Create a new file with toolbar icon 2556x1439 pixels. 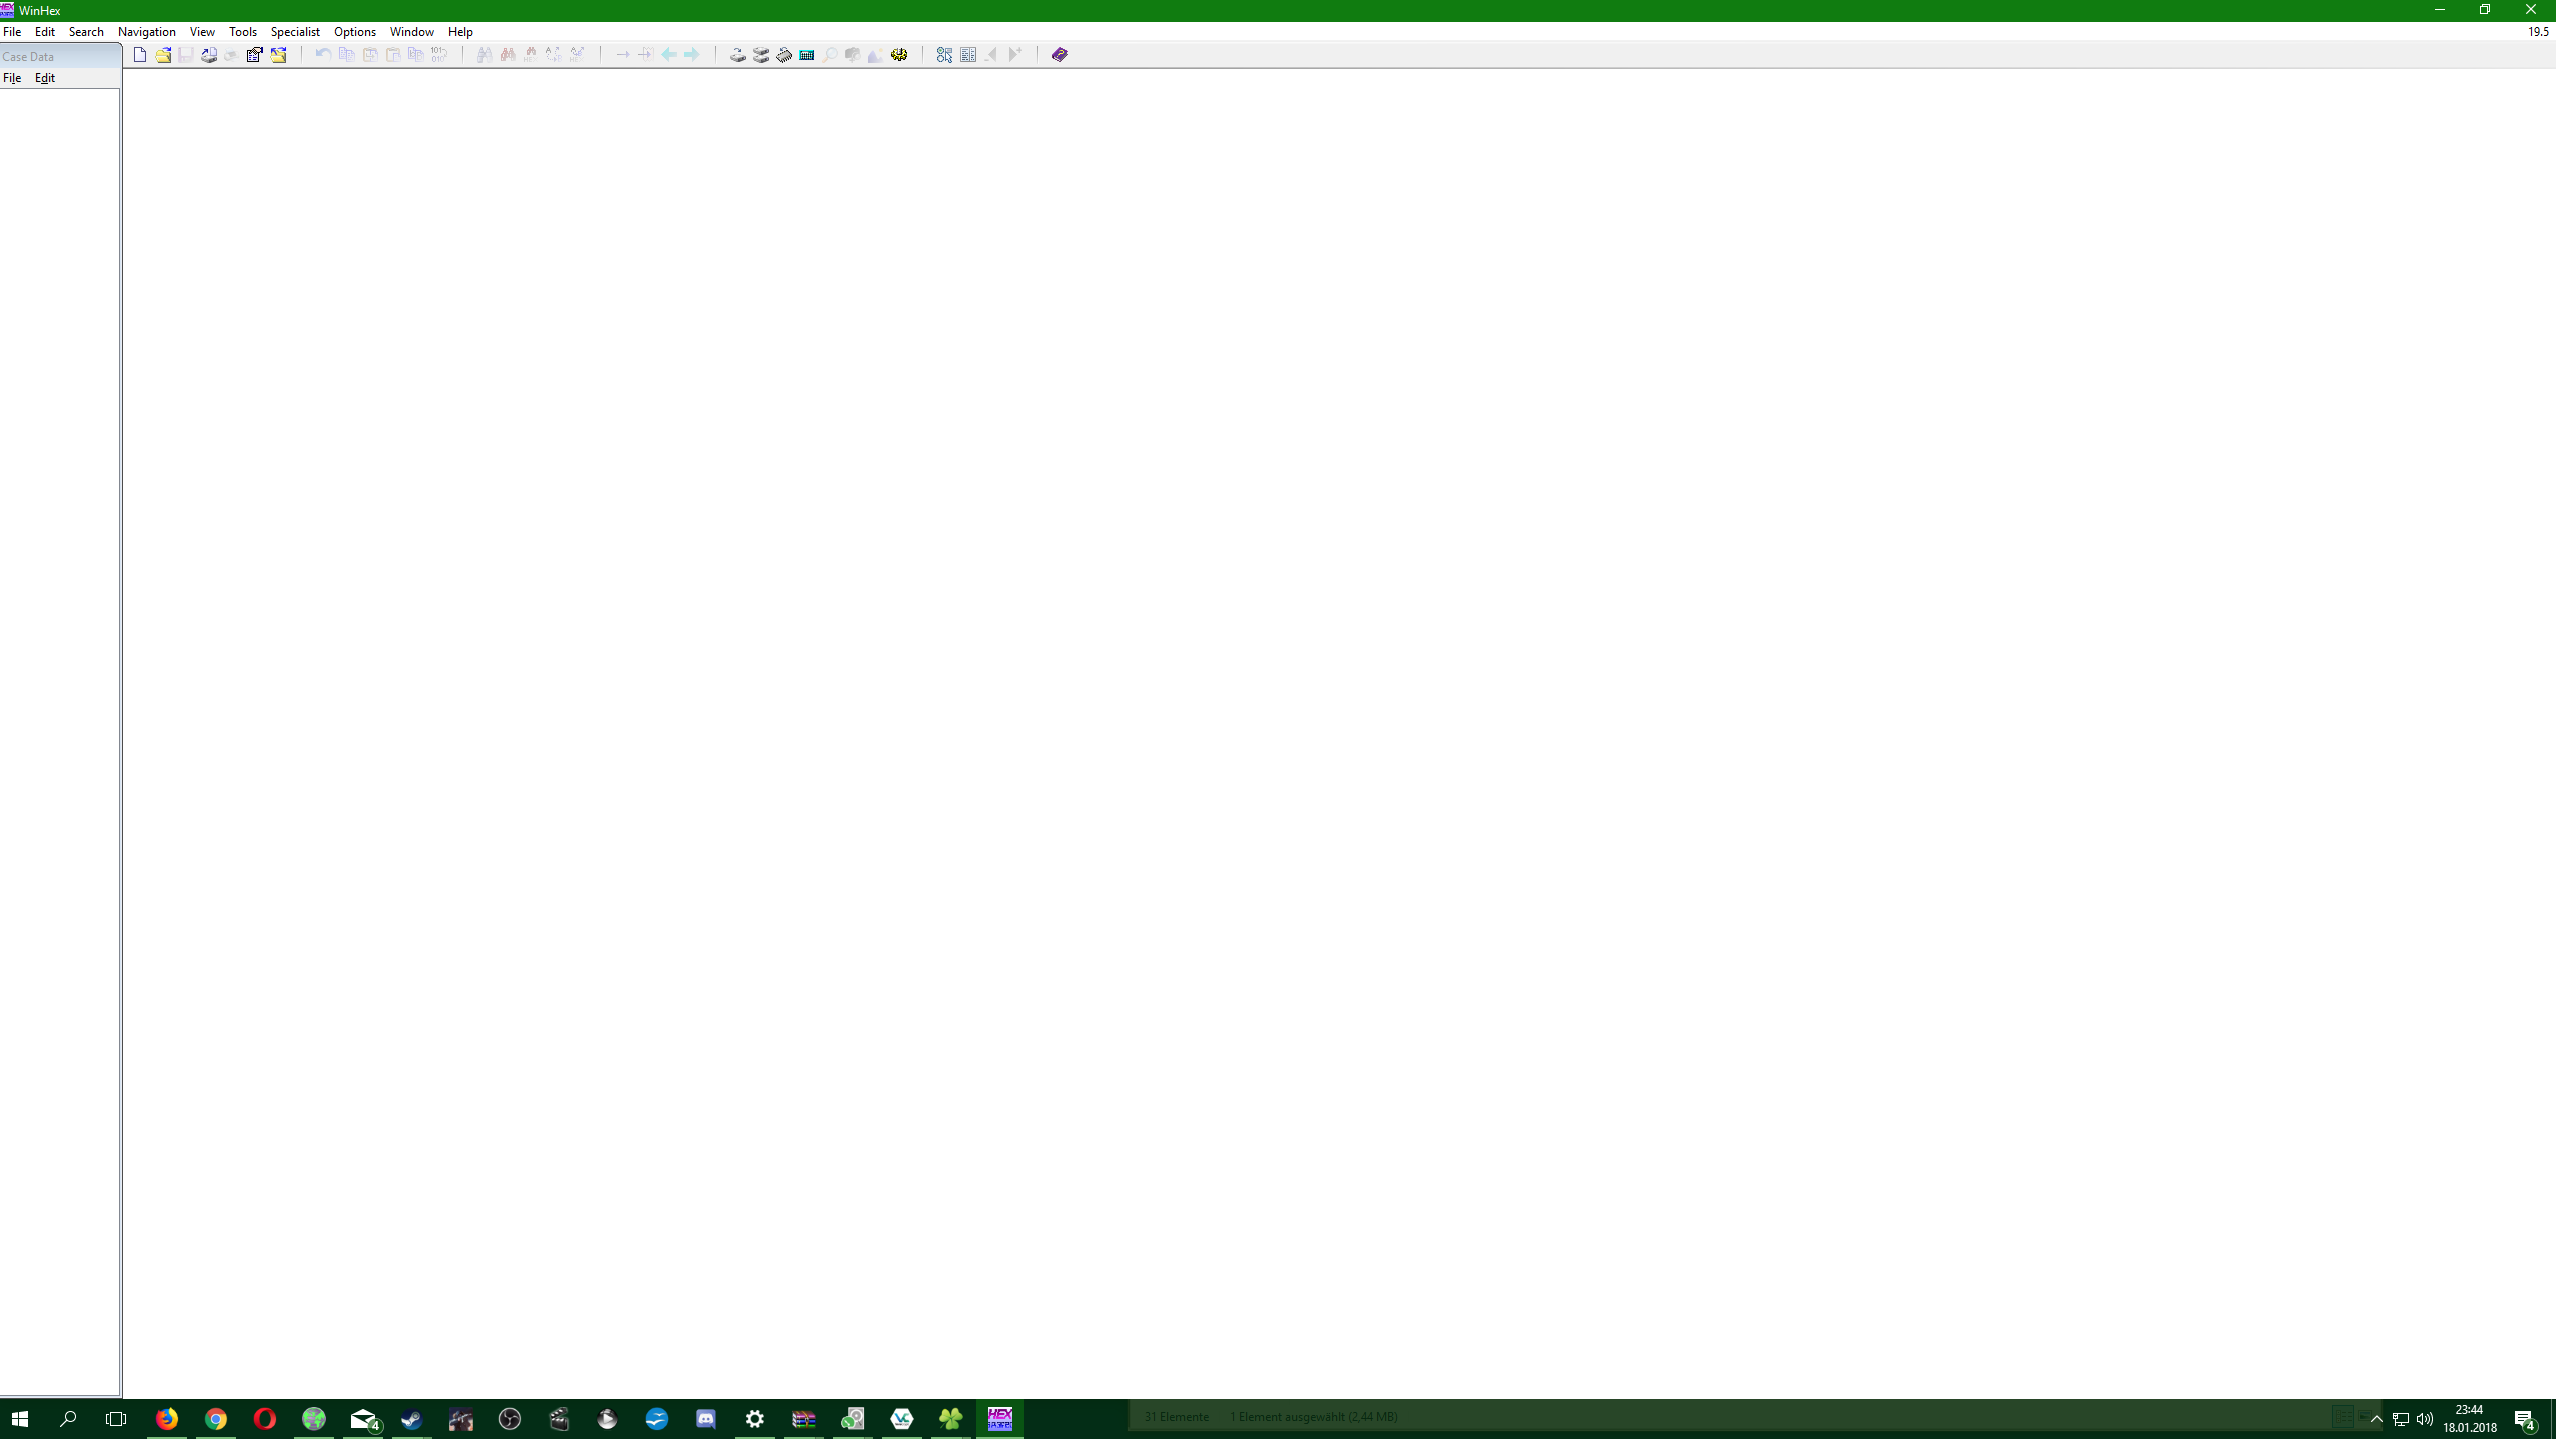(x=140, y=55)
